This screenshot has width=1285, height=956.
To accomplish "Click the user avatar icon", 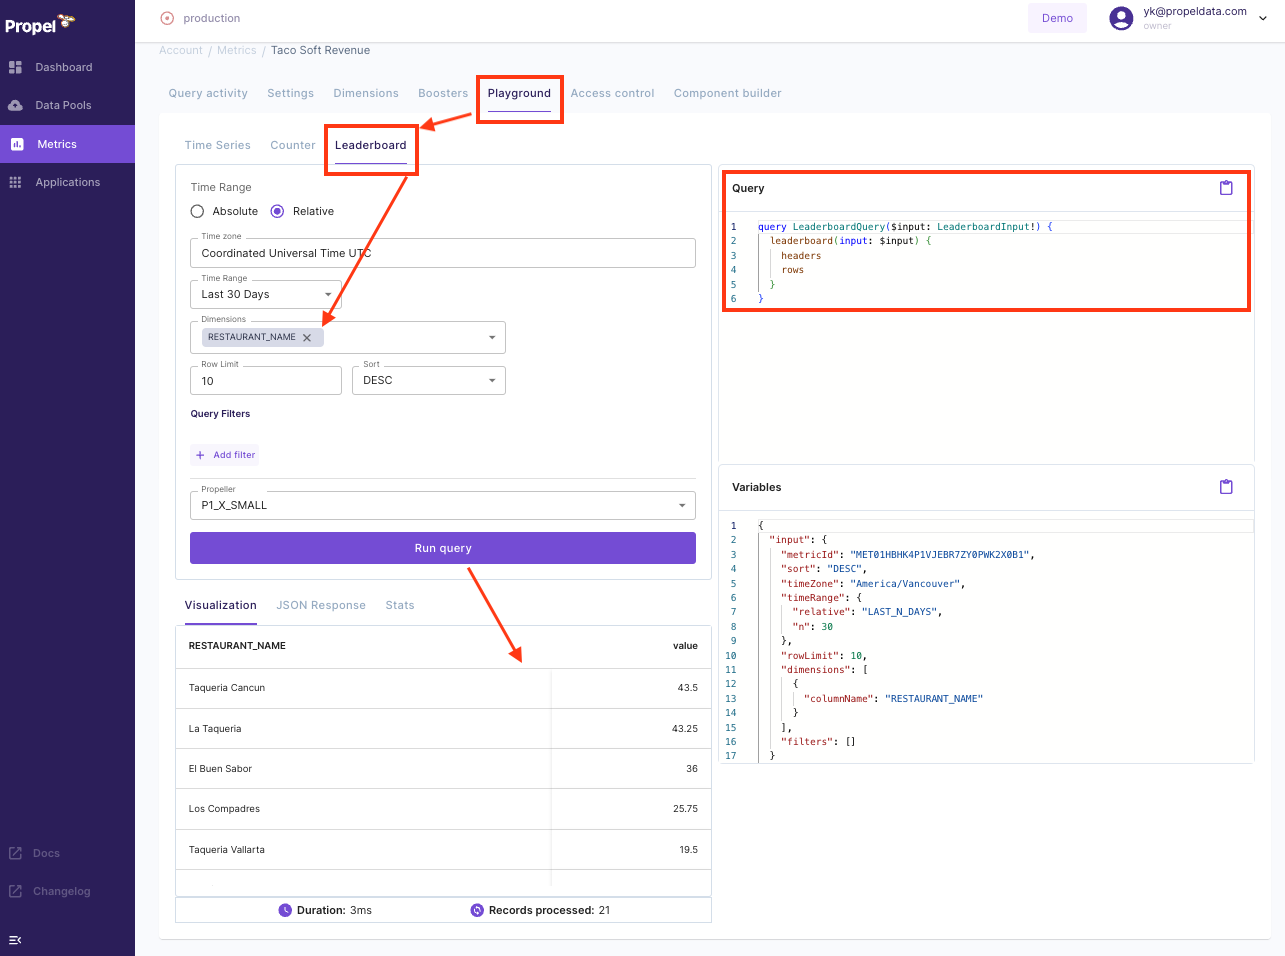I will 1121,18.
